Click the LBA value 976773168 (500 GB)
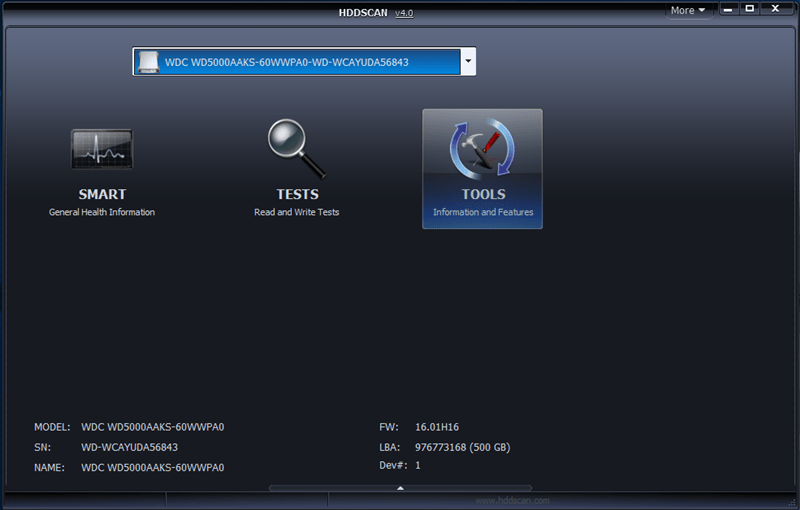The height and width of the screenshot is (510, 800). tap(462, 447)
